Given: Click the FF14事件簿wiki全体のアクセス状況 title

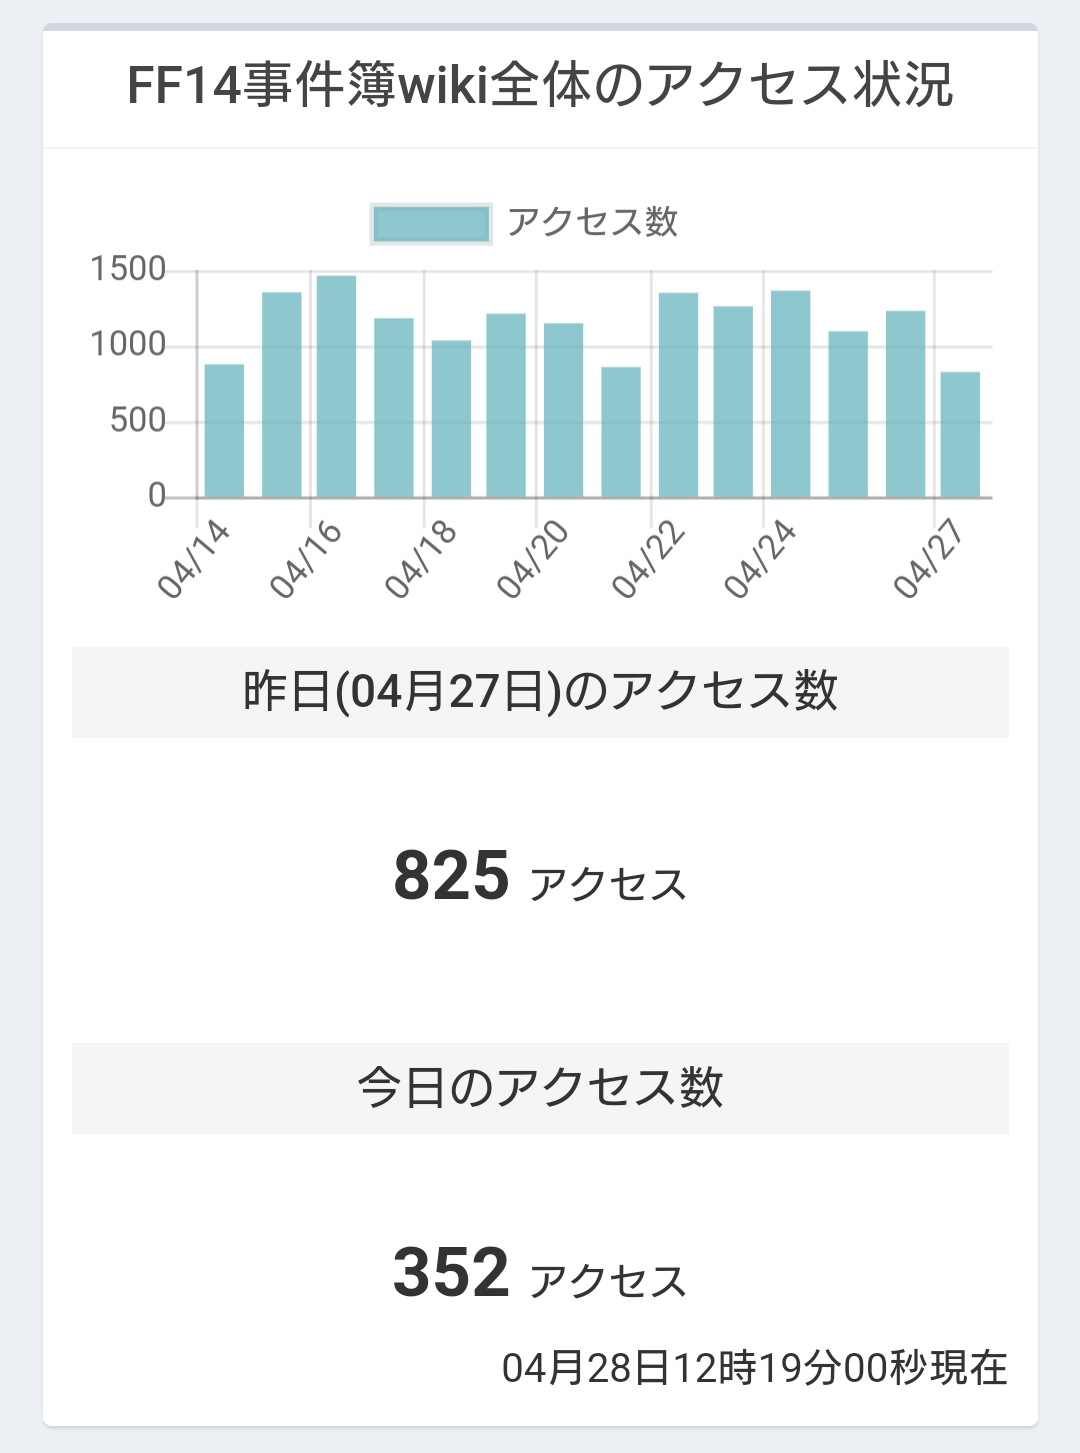Looking at the screenshot, I should coord(540,85).
